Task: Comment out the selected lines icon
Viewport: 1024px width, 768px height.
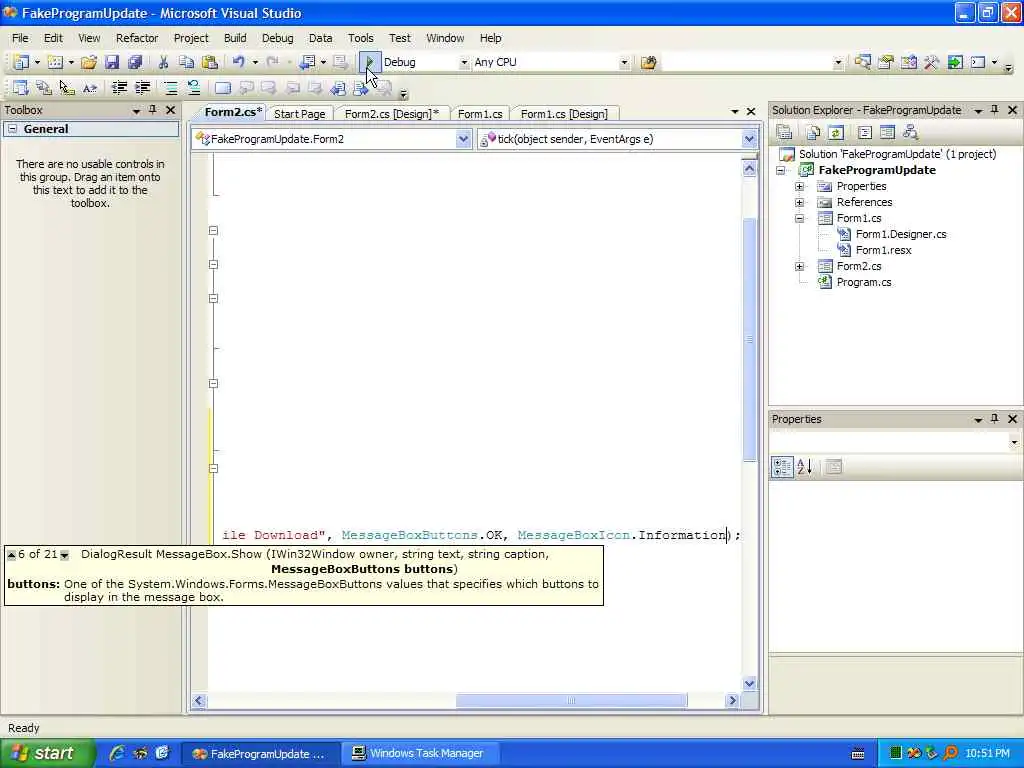Action: 170,88
